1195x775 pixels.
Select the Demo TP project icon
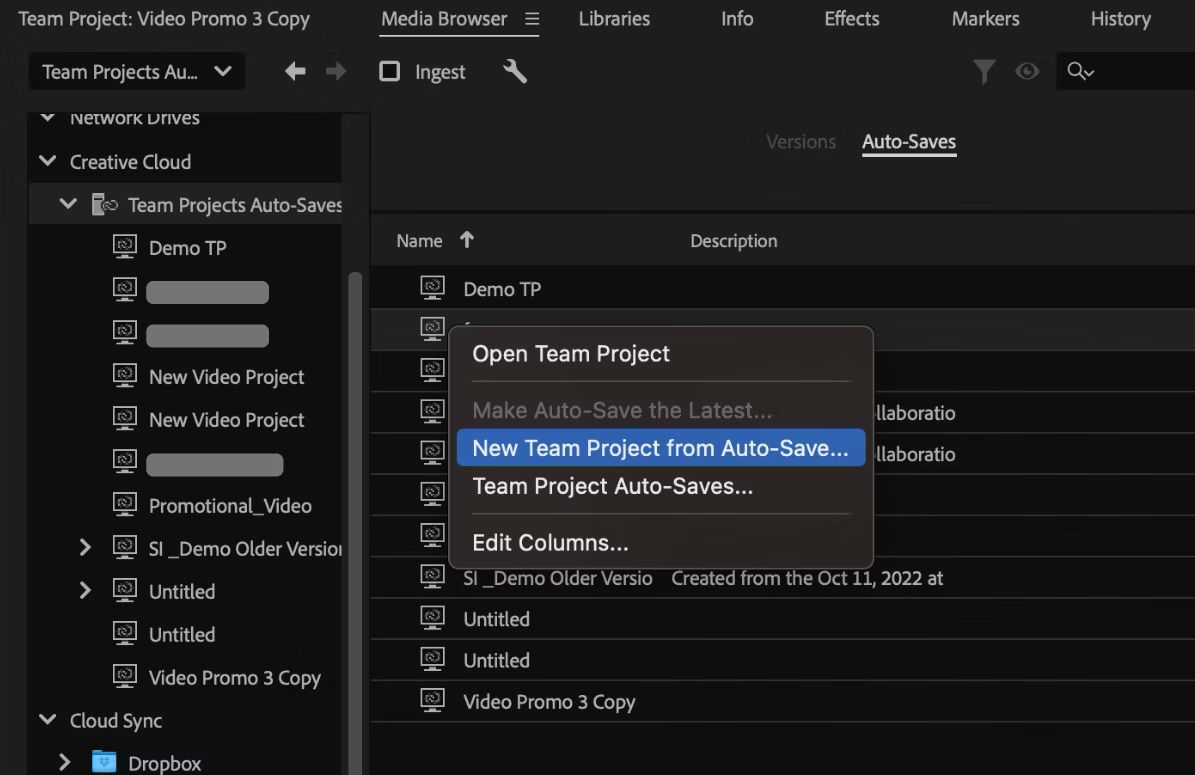(x=125, y=247)
